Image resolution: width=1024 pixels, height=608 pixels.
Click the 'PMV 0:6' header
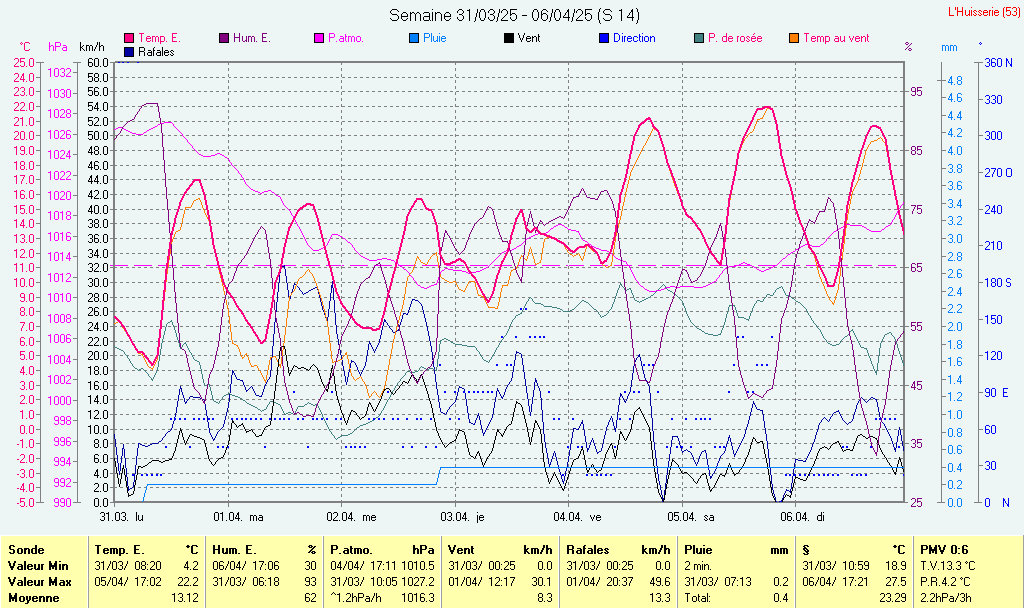point(944,550)
